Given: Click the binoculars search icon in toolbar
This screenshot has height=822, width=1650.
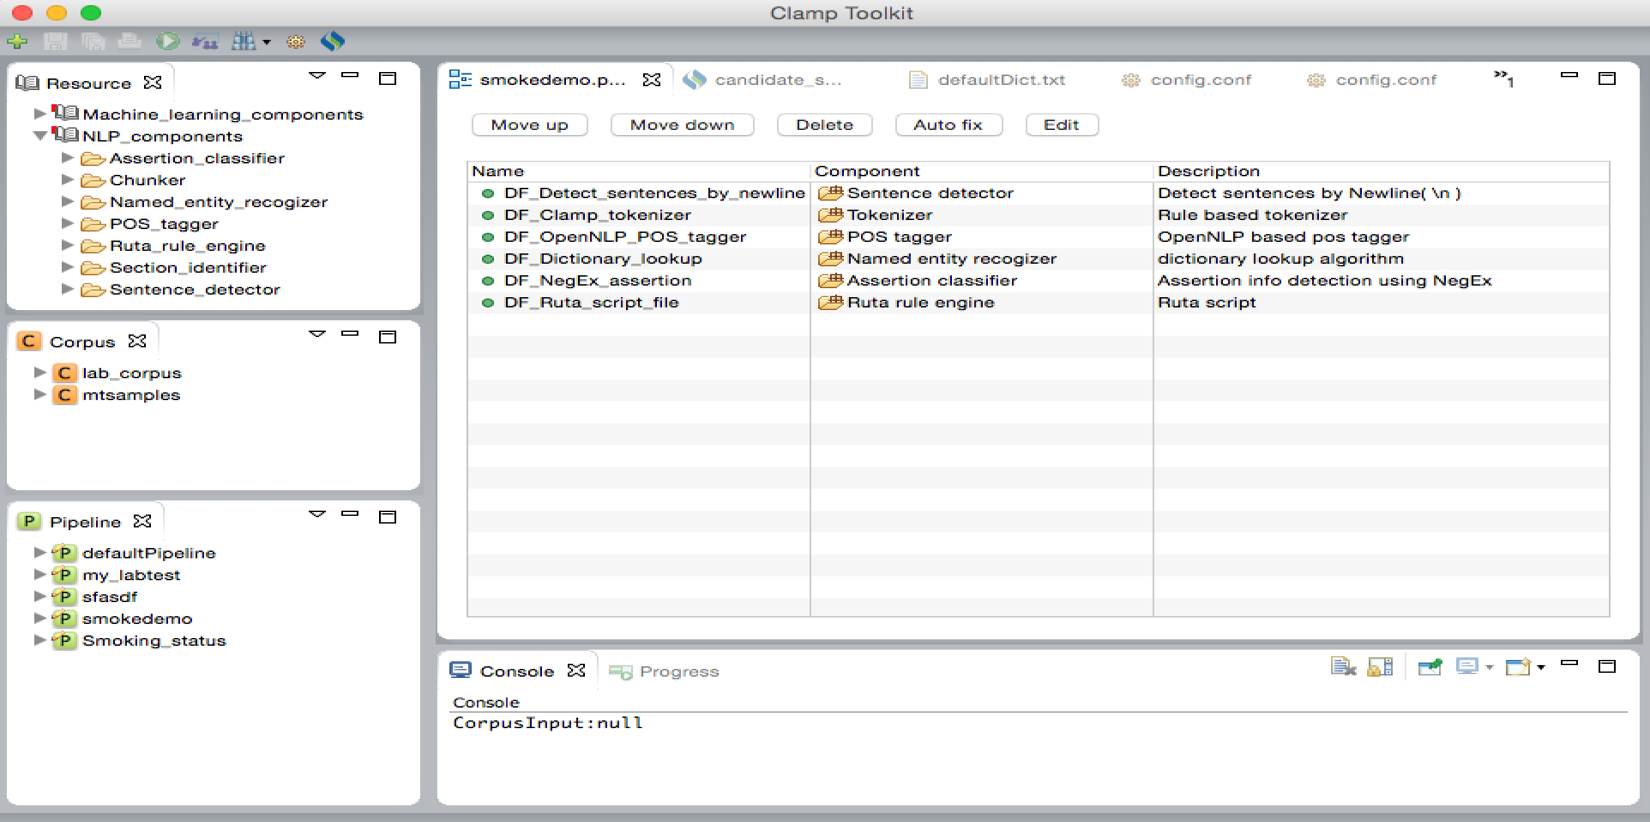Looking at the screenshot, I should (243, 41).
